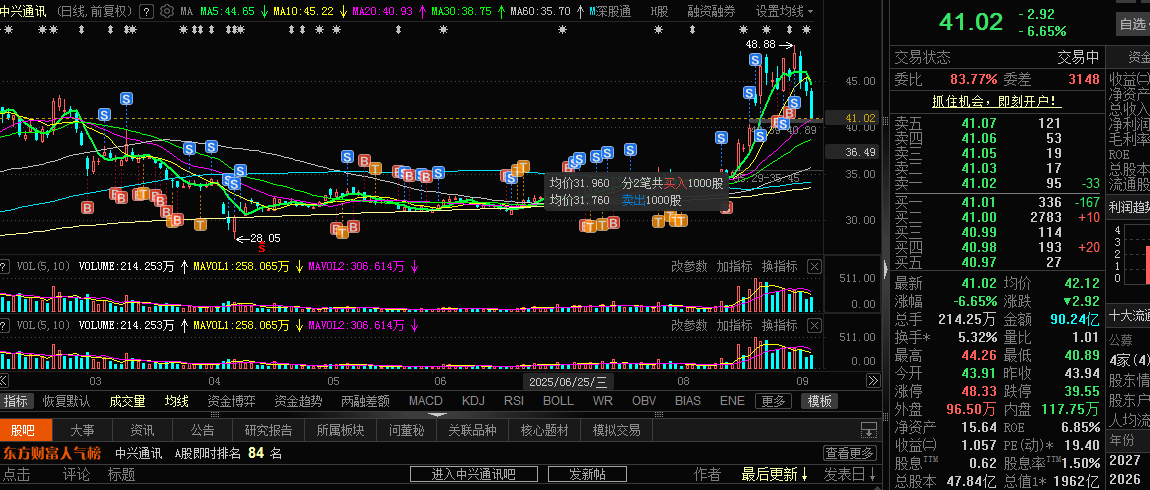Switch indicator to BIAS
Image resolution: width=1150 pixels, height=490 pixels.
pyautogui.click(x=687, y=401)
